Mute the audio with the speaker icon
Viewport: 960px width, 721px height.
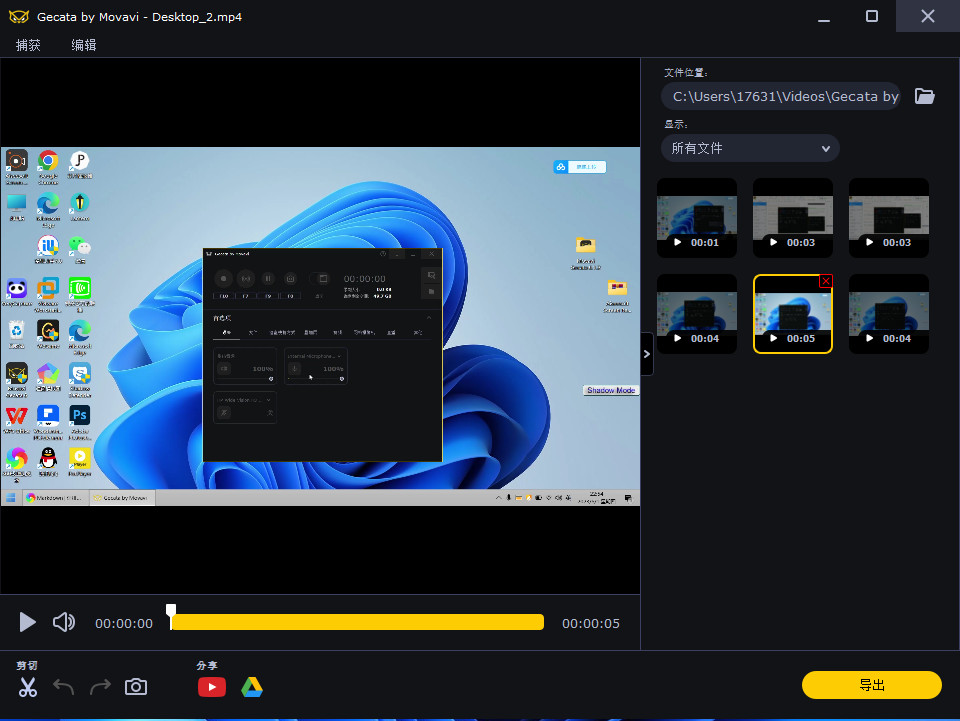[x=64, y=623]
